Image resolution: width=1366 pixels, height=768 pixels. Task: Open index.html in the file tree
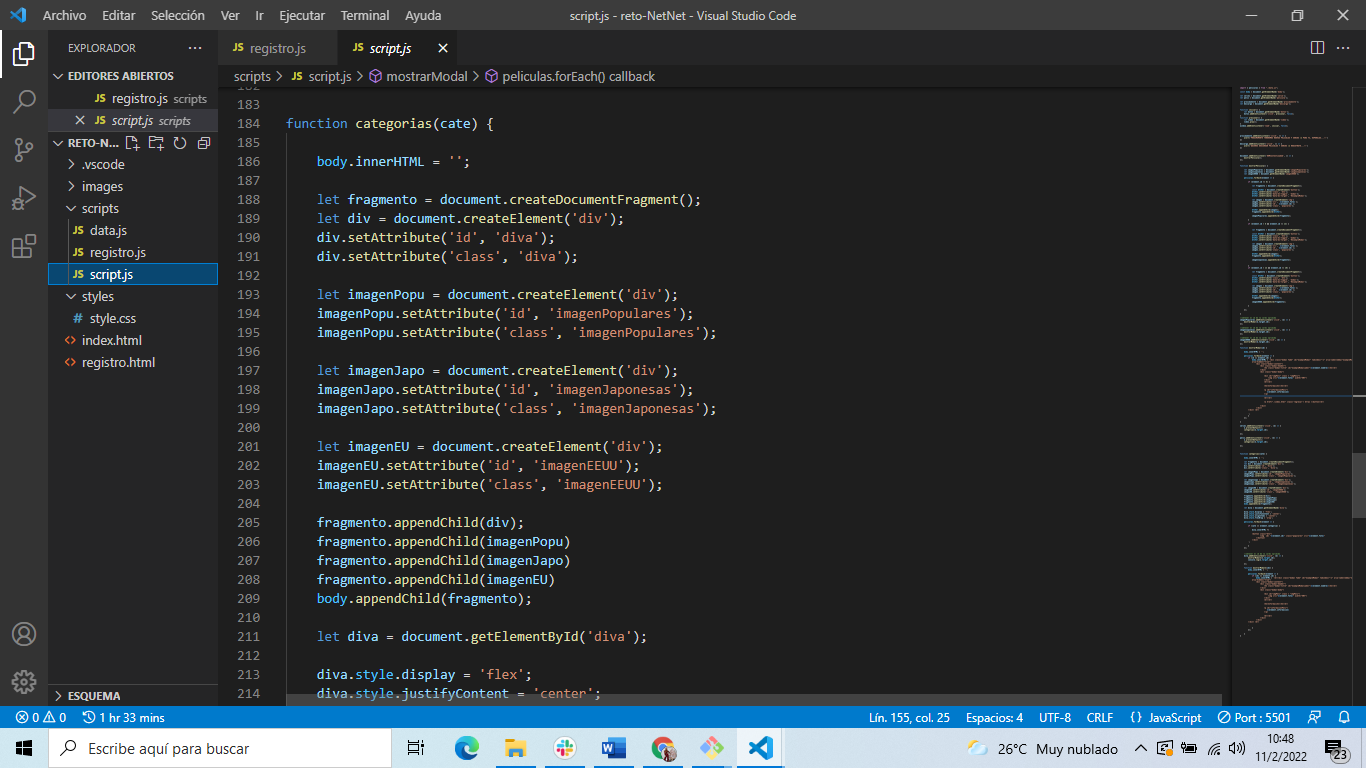[x=133, y=340]
